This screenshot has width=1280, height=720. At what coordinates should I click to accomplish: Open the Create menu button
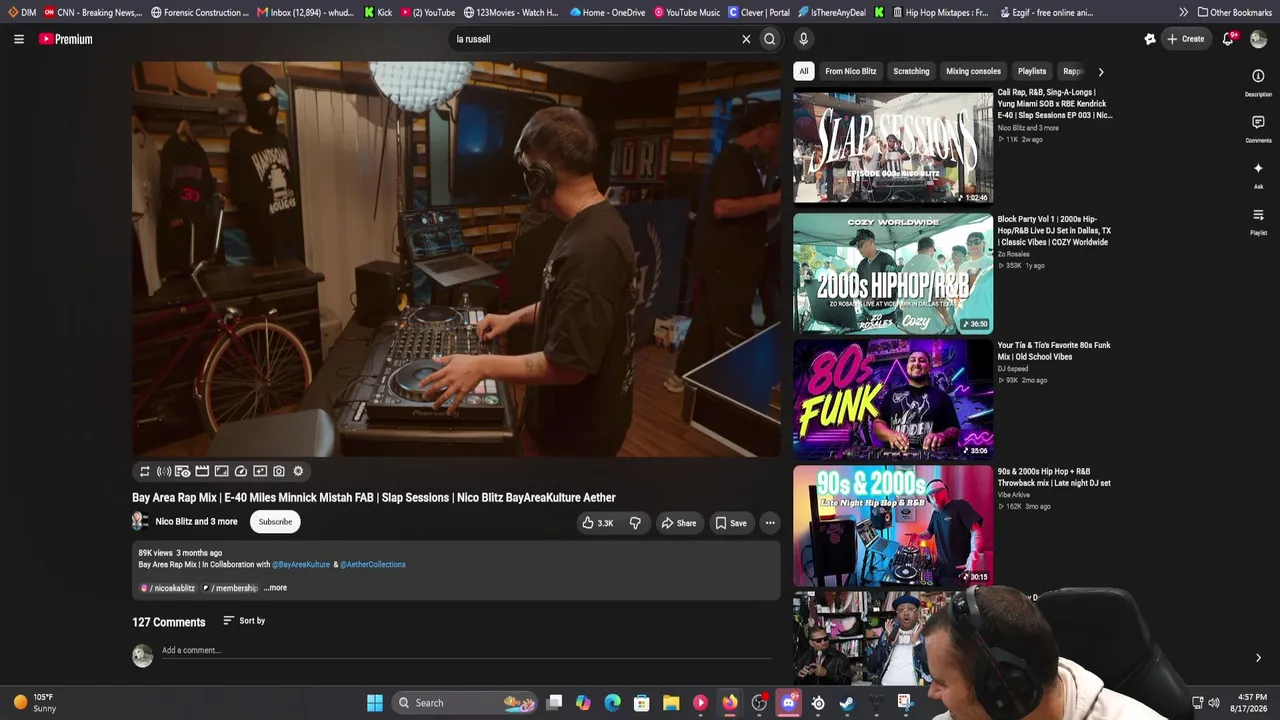point(1185,39)
